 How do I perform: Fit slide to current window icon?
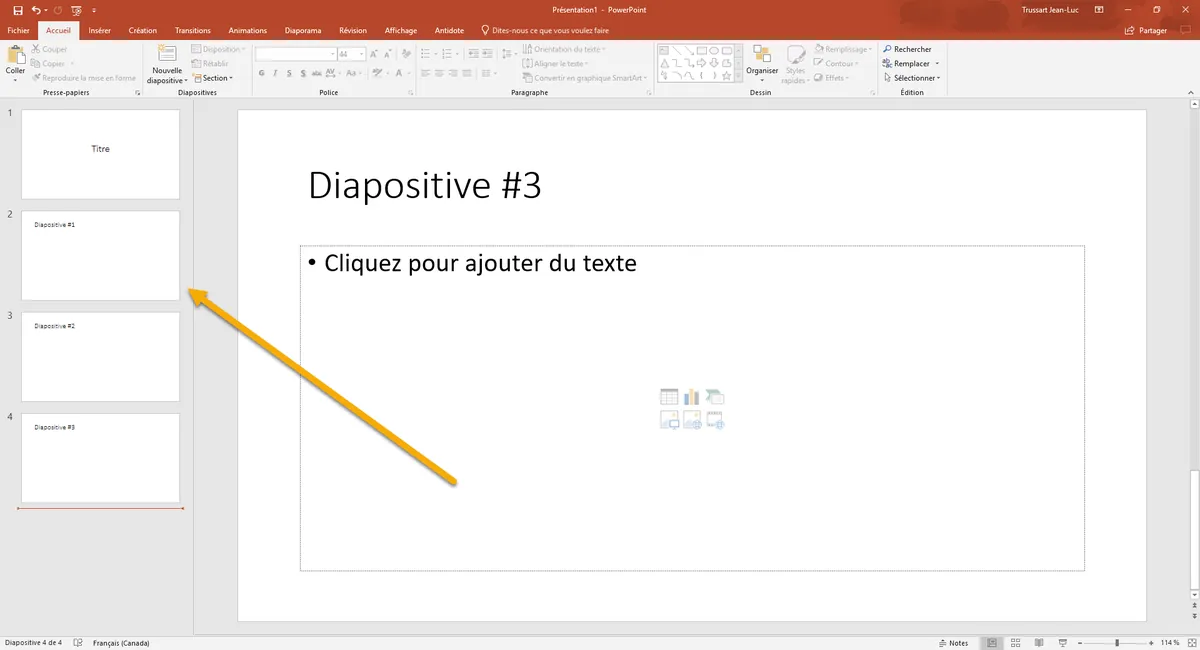(1191, 642)
